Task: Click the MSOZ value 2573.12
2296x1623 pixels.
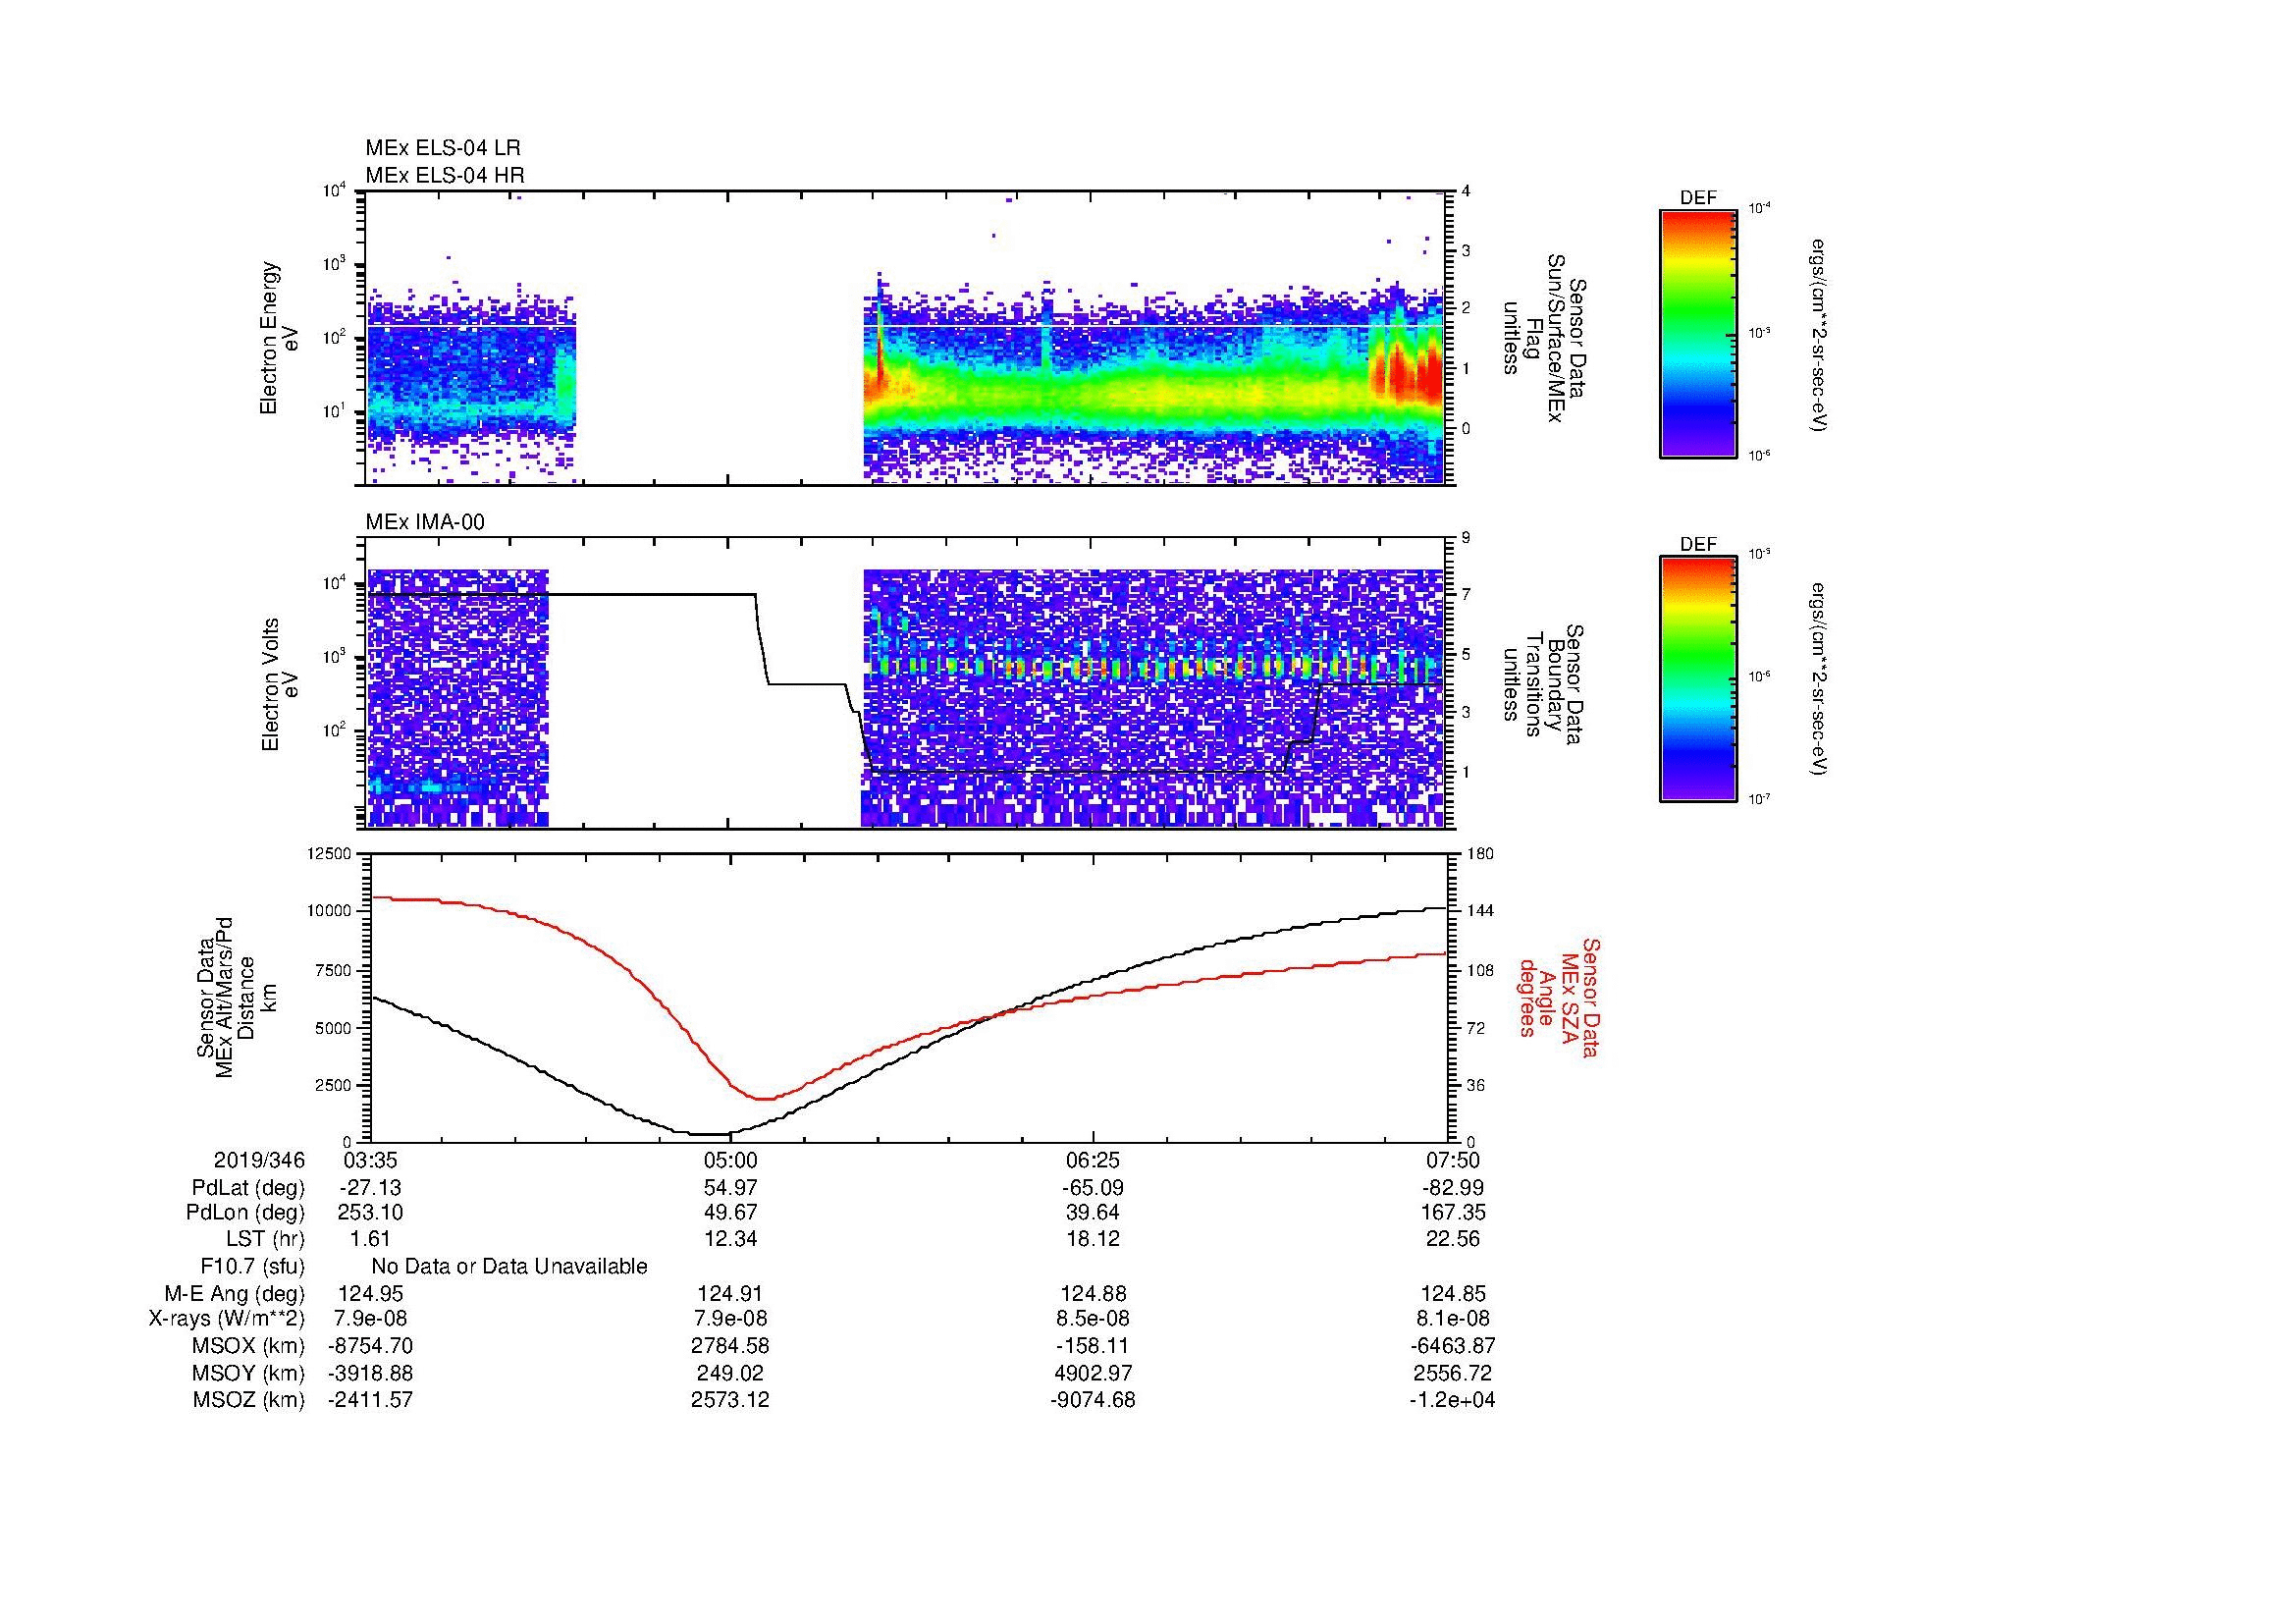Action: coord(730,1400)
